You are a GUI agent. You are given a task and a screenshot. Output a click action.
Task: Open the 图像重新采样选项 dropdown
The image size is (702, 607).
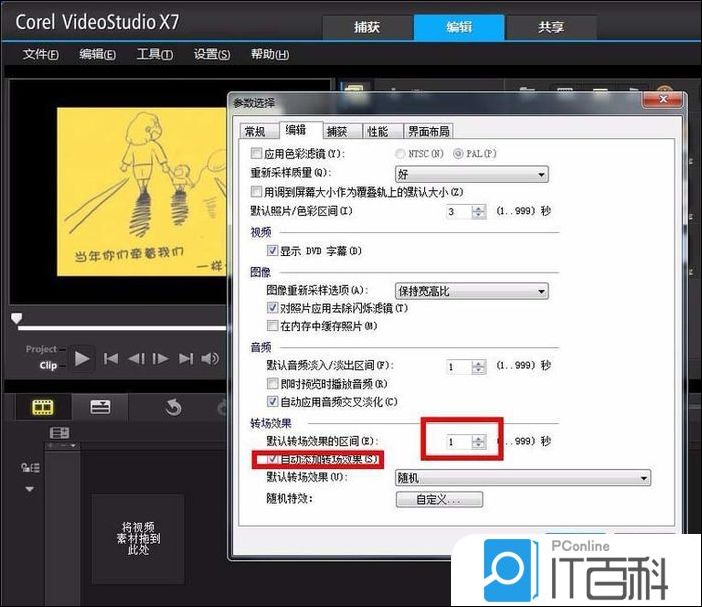click(x=472, y=291)
